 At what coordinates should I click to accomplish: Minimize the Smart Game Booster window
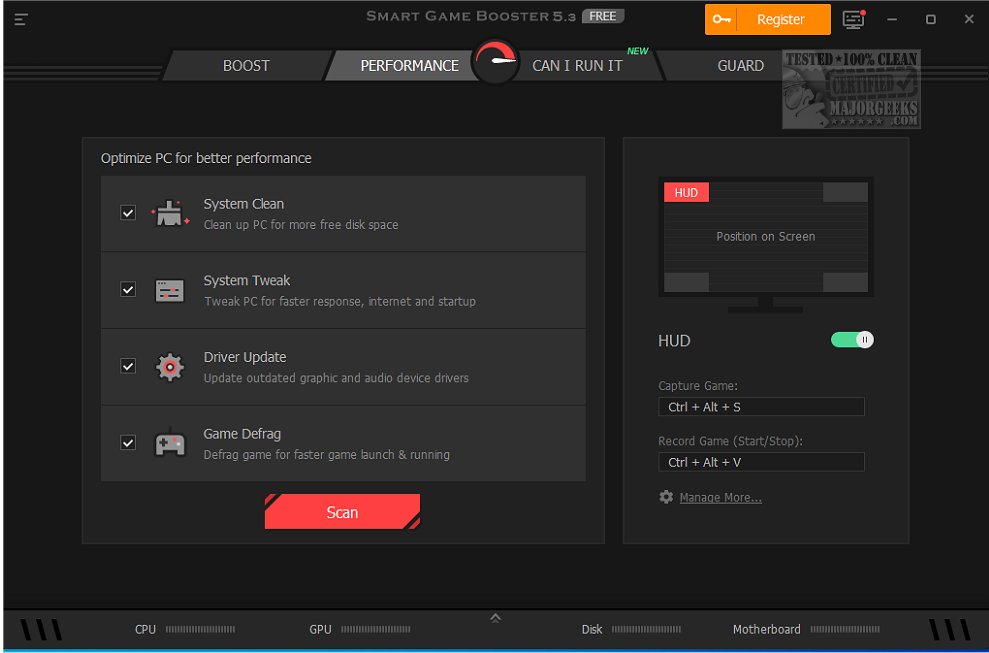892,20
